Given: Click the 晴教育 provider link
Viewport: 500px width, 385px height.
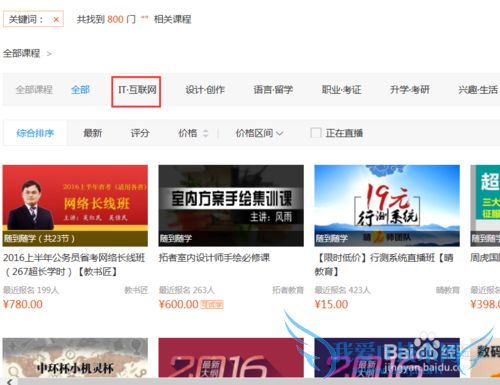Looking at the screenshot, I should click(x=448, y=290).
